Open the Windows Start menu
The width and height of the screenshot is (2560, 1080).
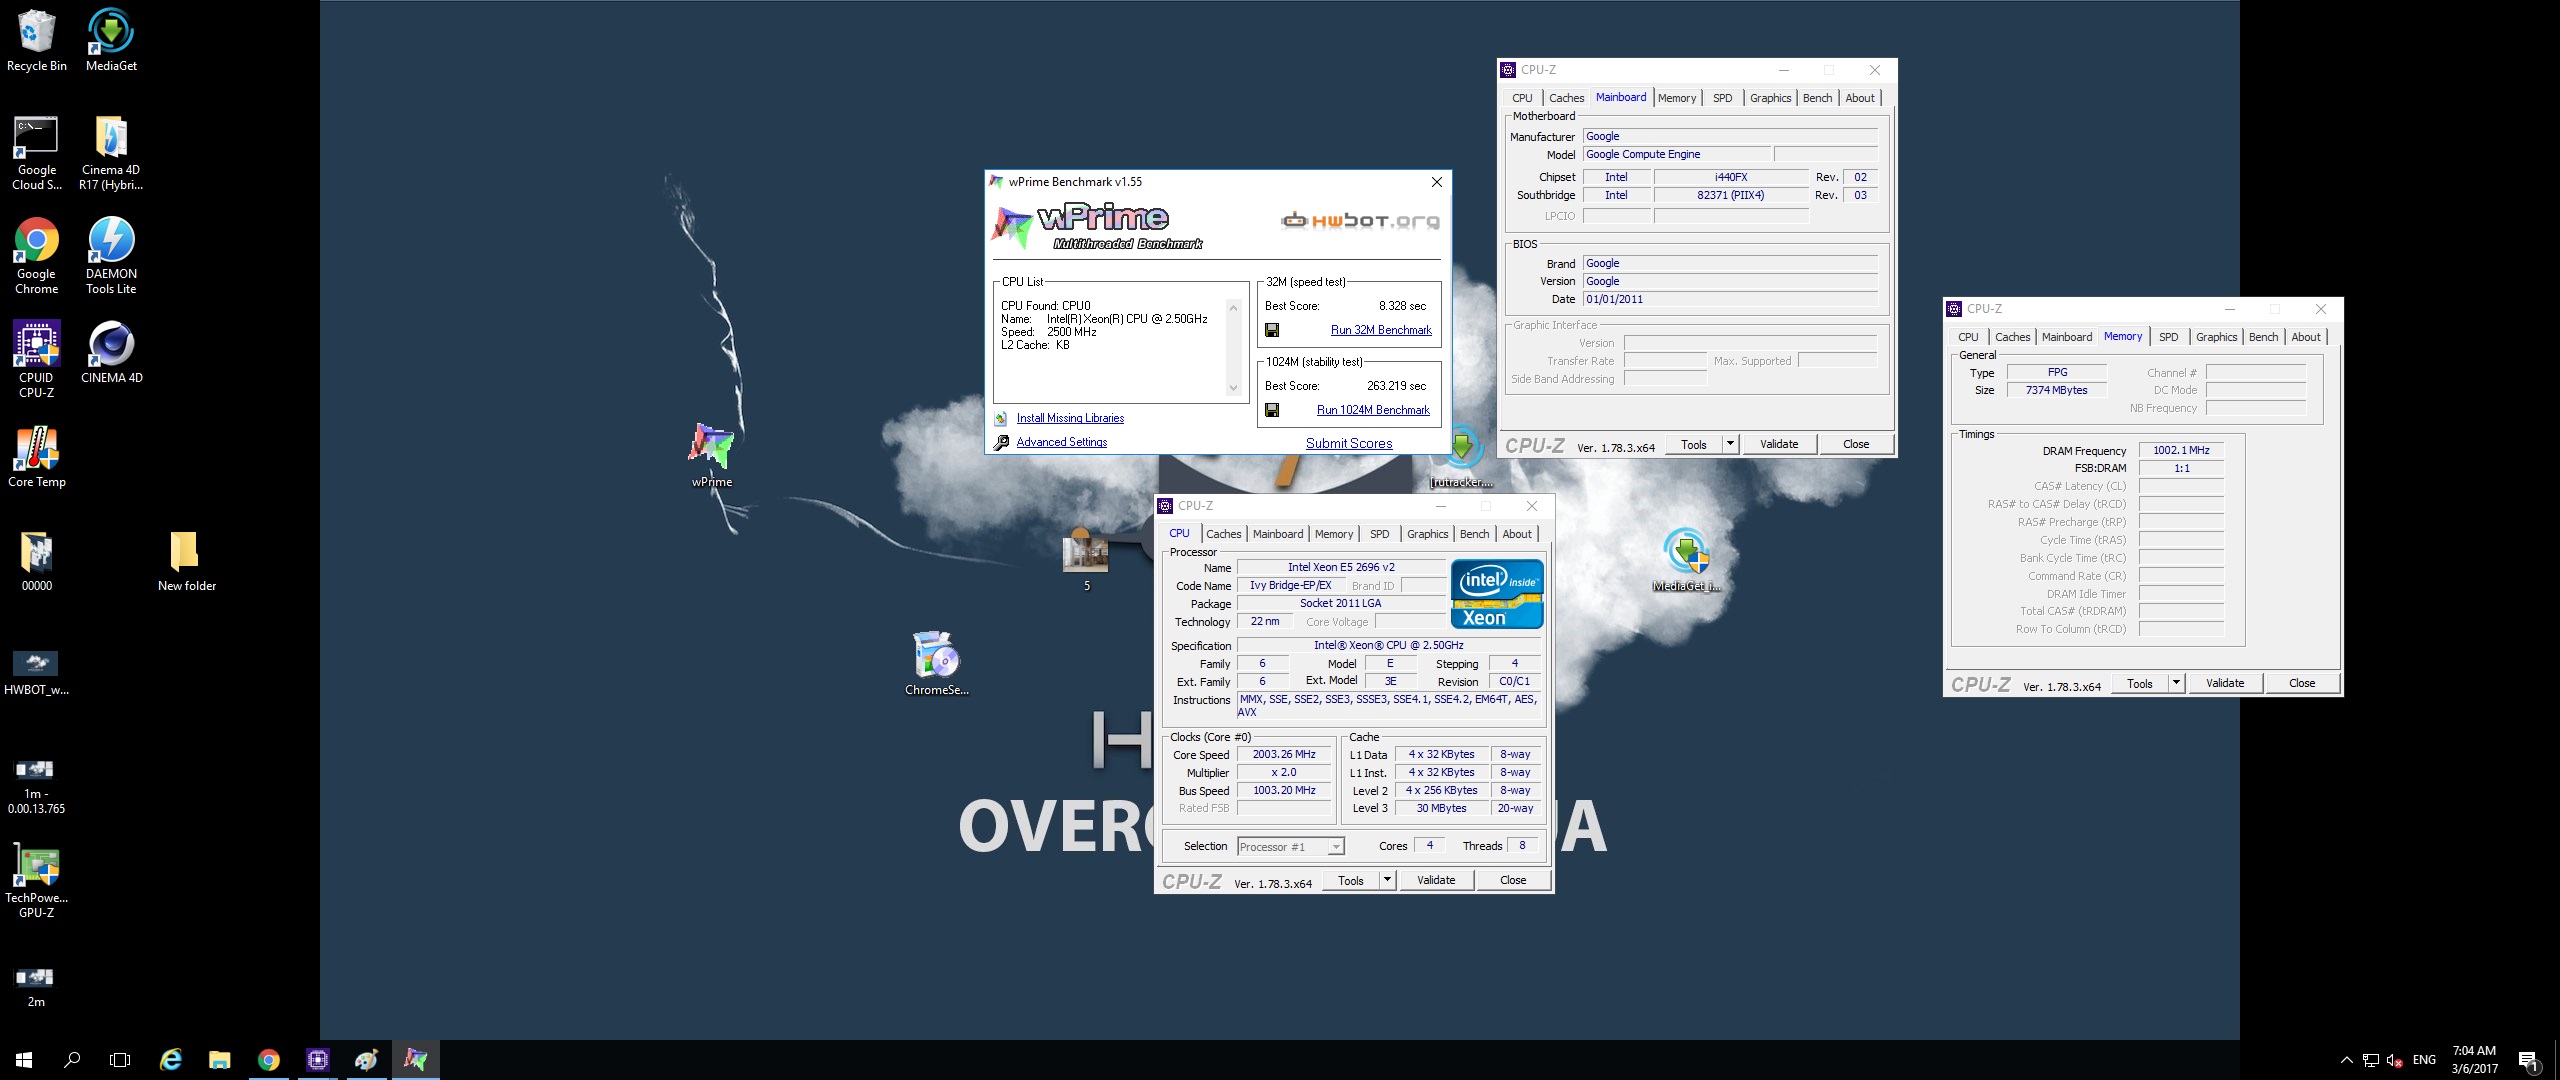[x=24, y=1060]
